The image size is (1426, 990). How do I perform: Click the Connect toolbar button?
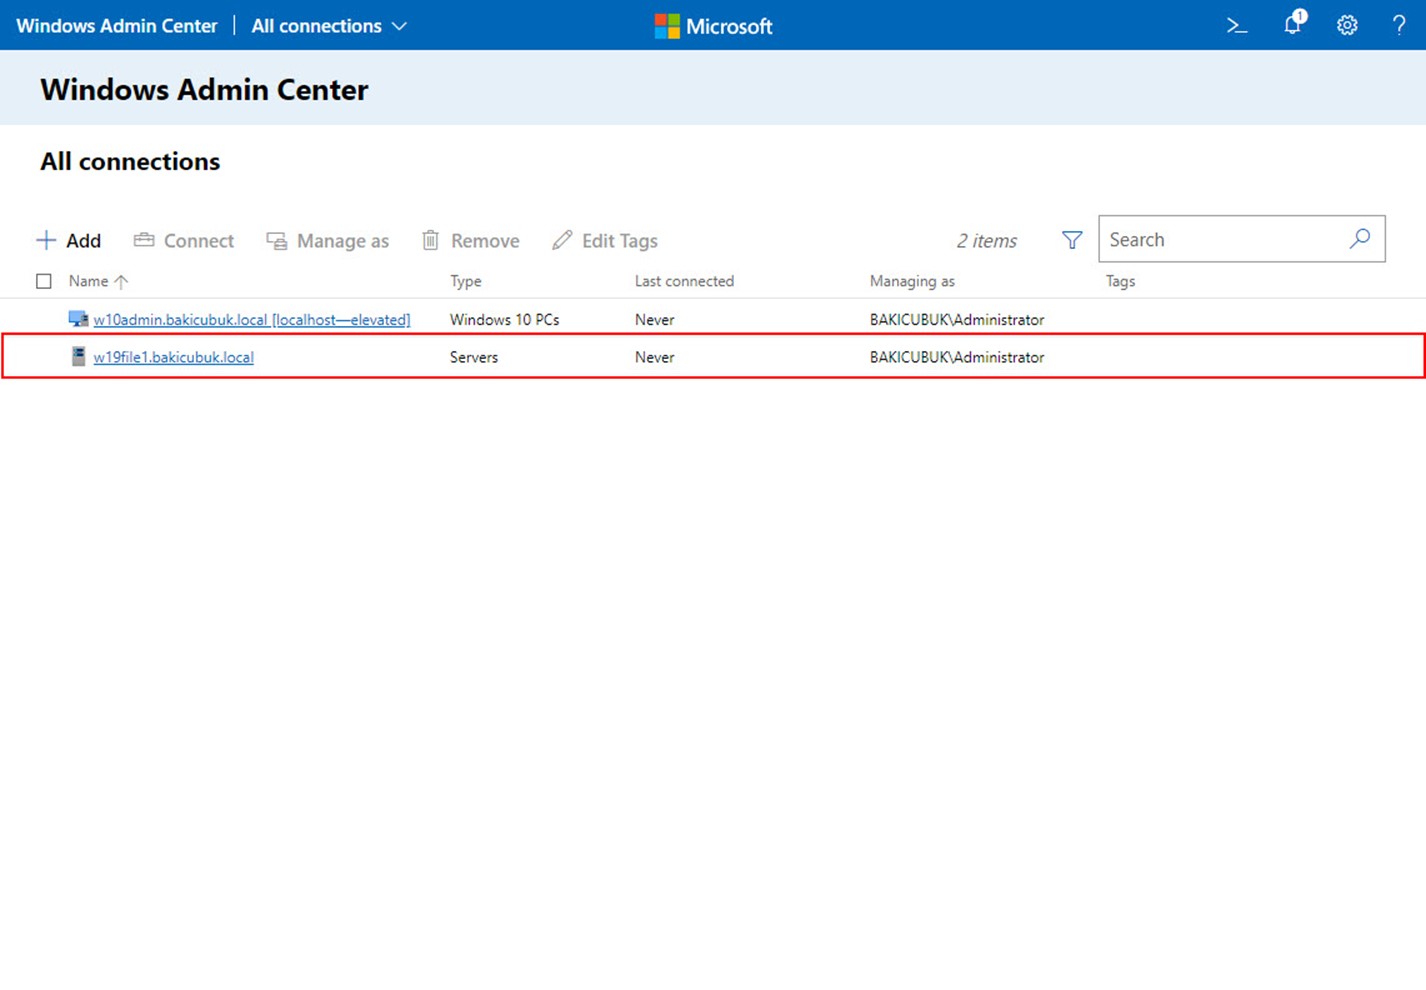184,240
